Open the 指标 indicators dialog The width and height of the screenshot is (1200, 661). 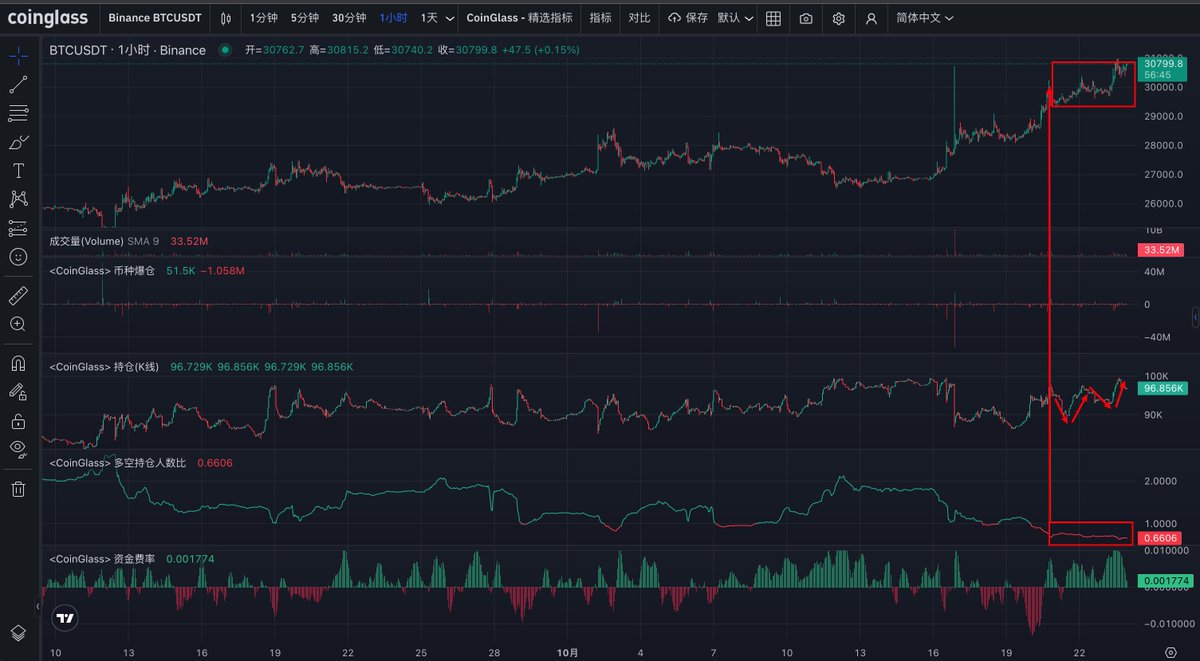(600, 18)
